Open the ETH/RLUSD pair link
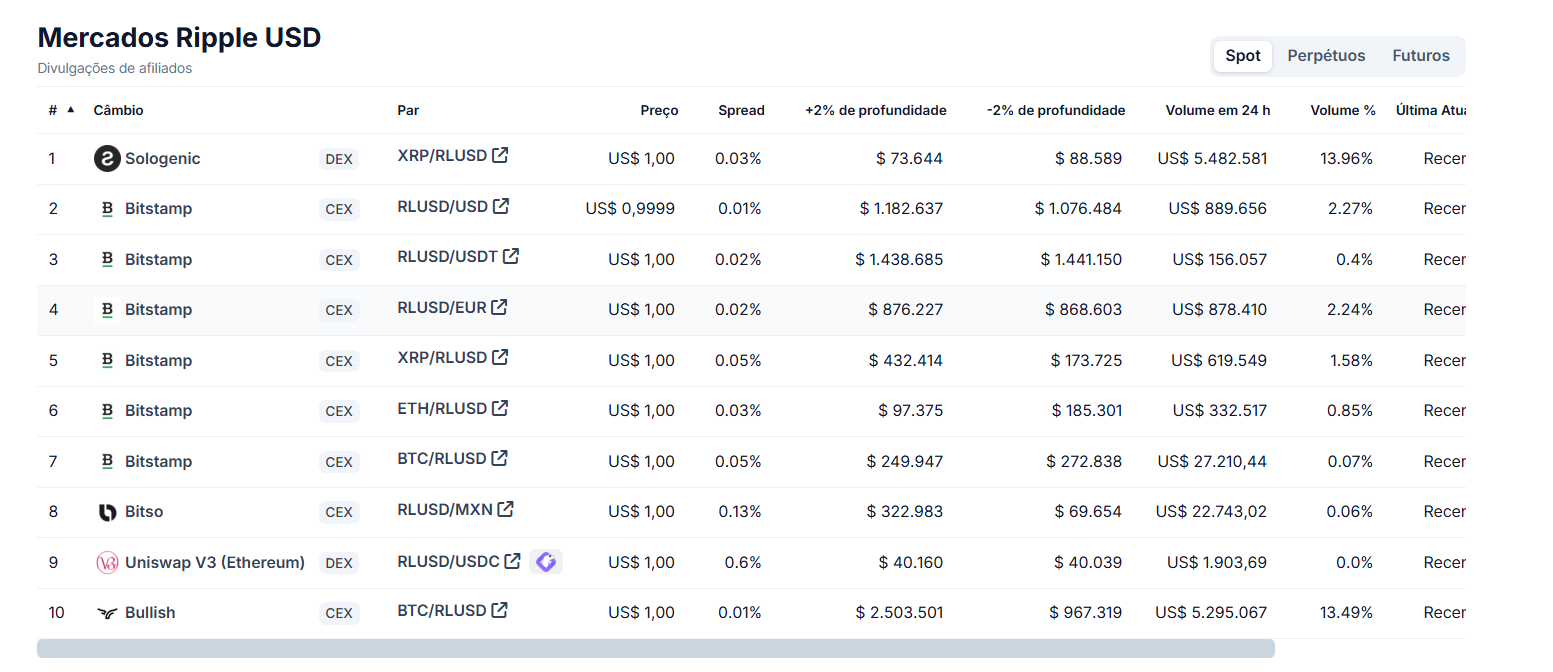This screenshot has width=1553, height=672. click(x=442, y=408)
